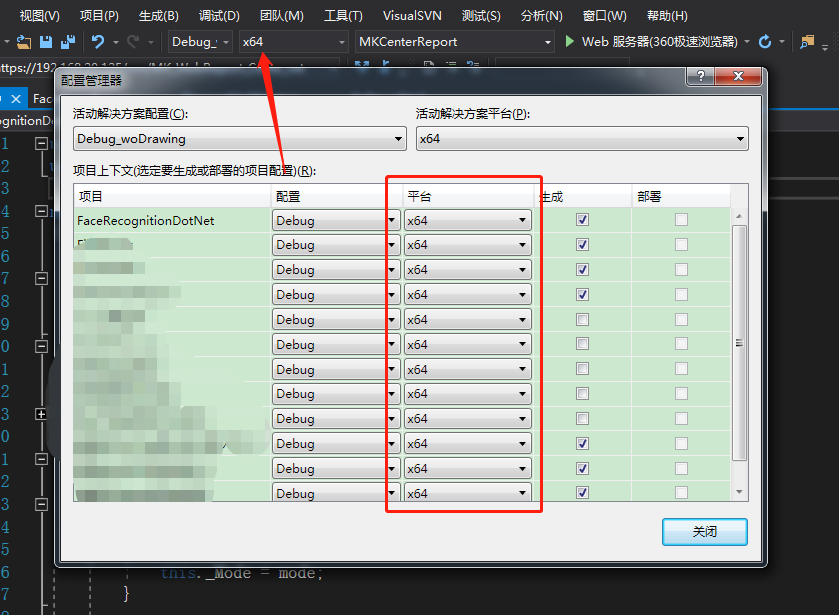Toggle second row's 生成 build checkbox

[x=582, y=245]
